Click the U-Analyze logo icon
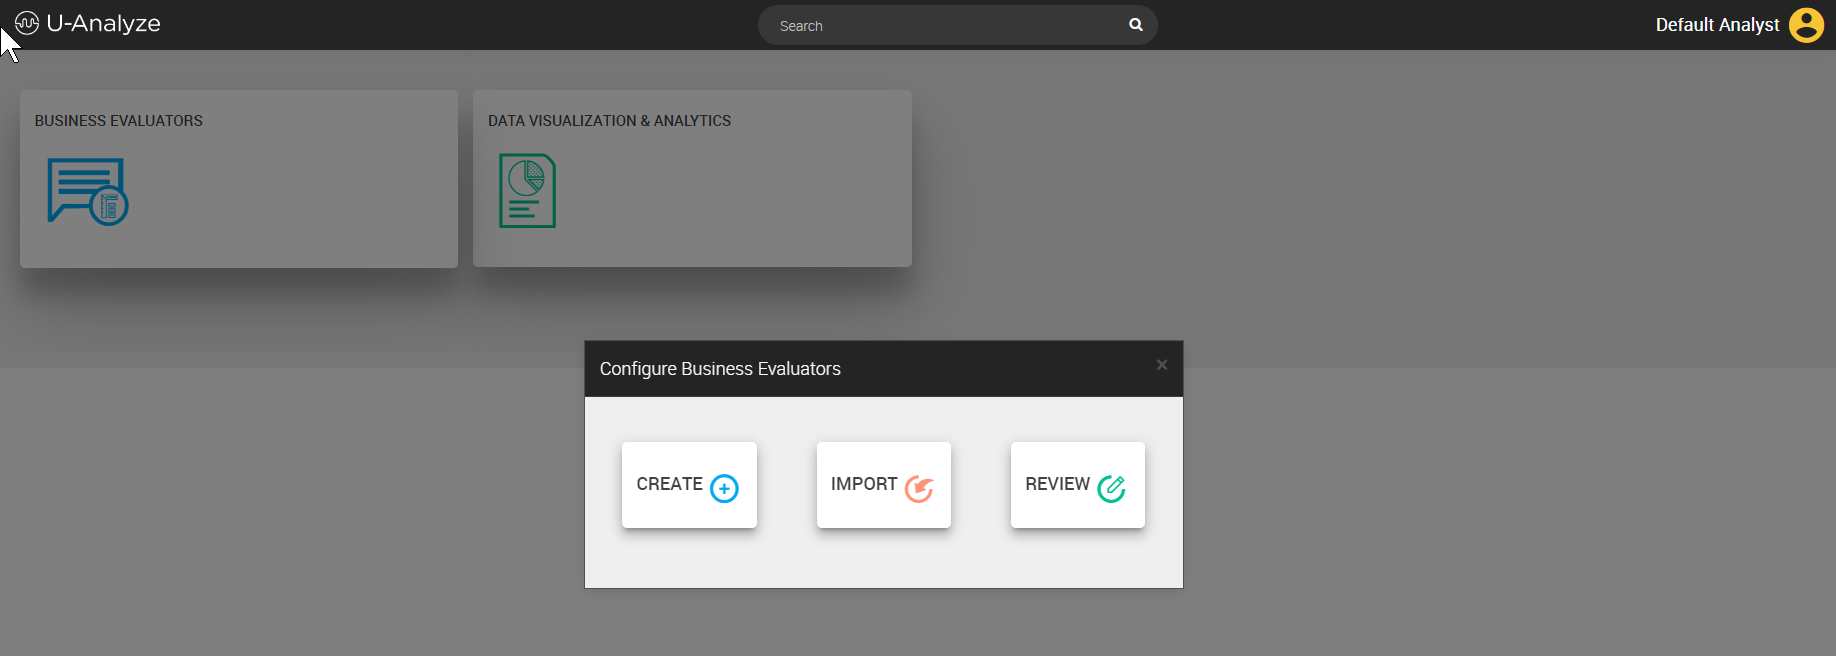The height and width of the screenshot is (656, 1836). pyautogui.click(x=27, y=23)
